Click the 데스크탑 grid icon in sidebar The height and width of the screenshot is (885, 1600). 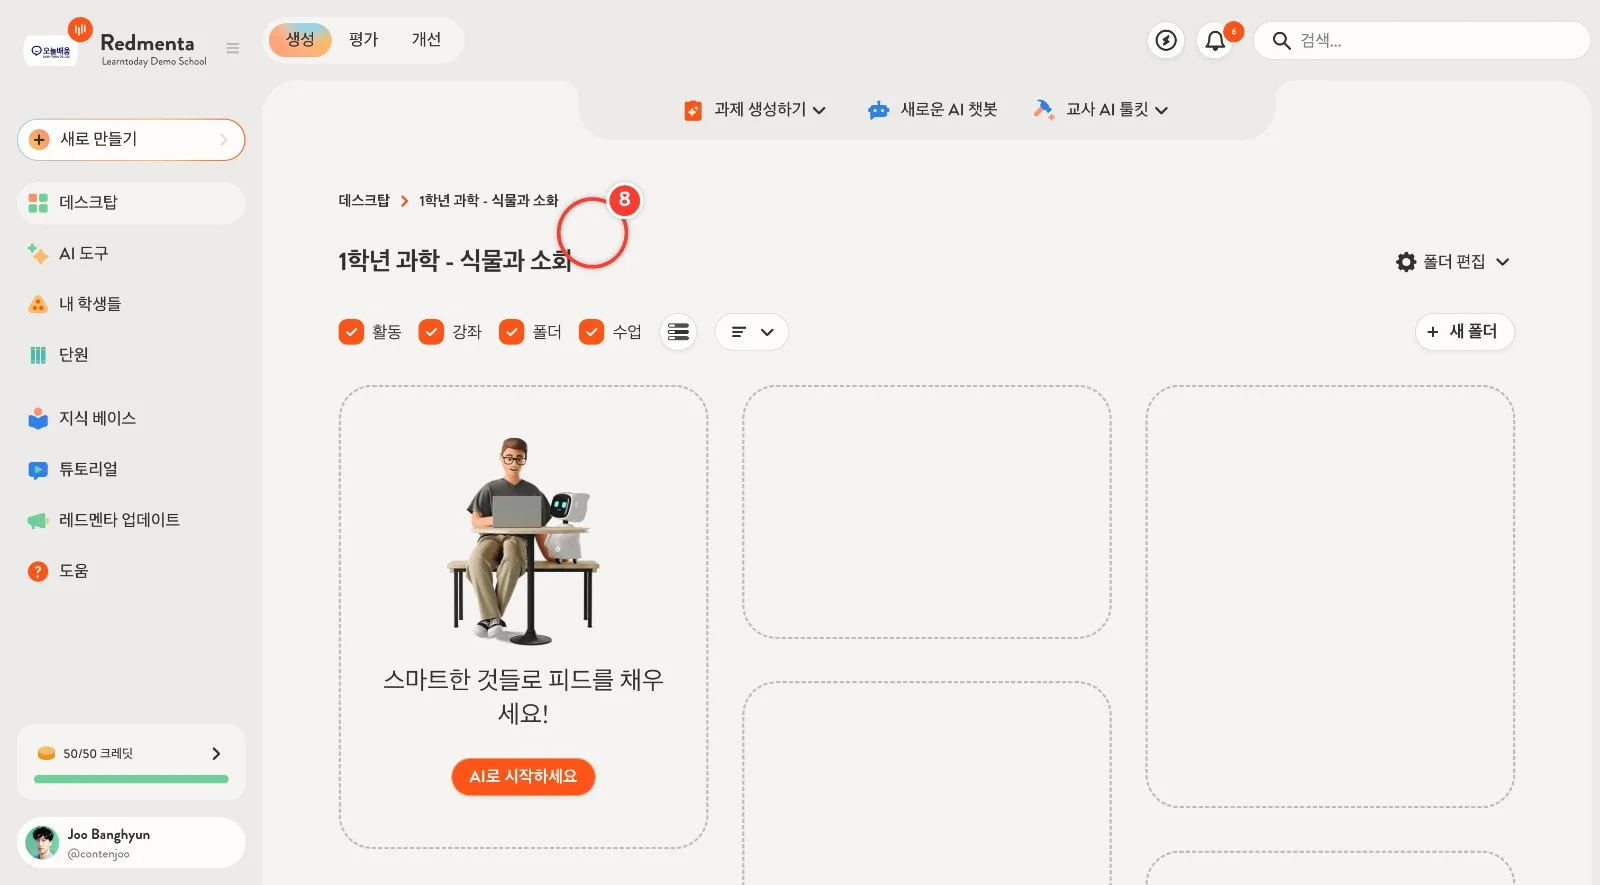[x=38, y=203]
